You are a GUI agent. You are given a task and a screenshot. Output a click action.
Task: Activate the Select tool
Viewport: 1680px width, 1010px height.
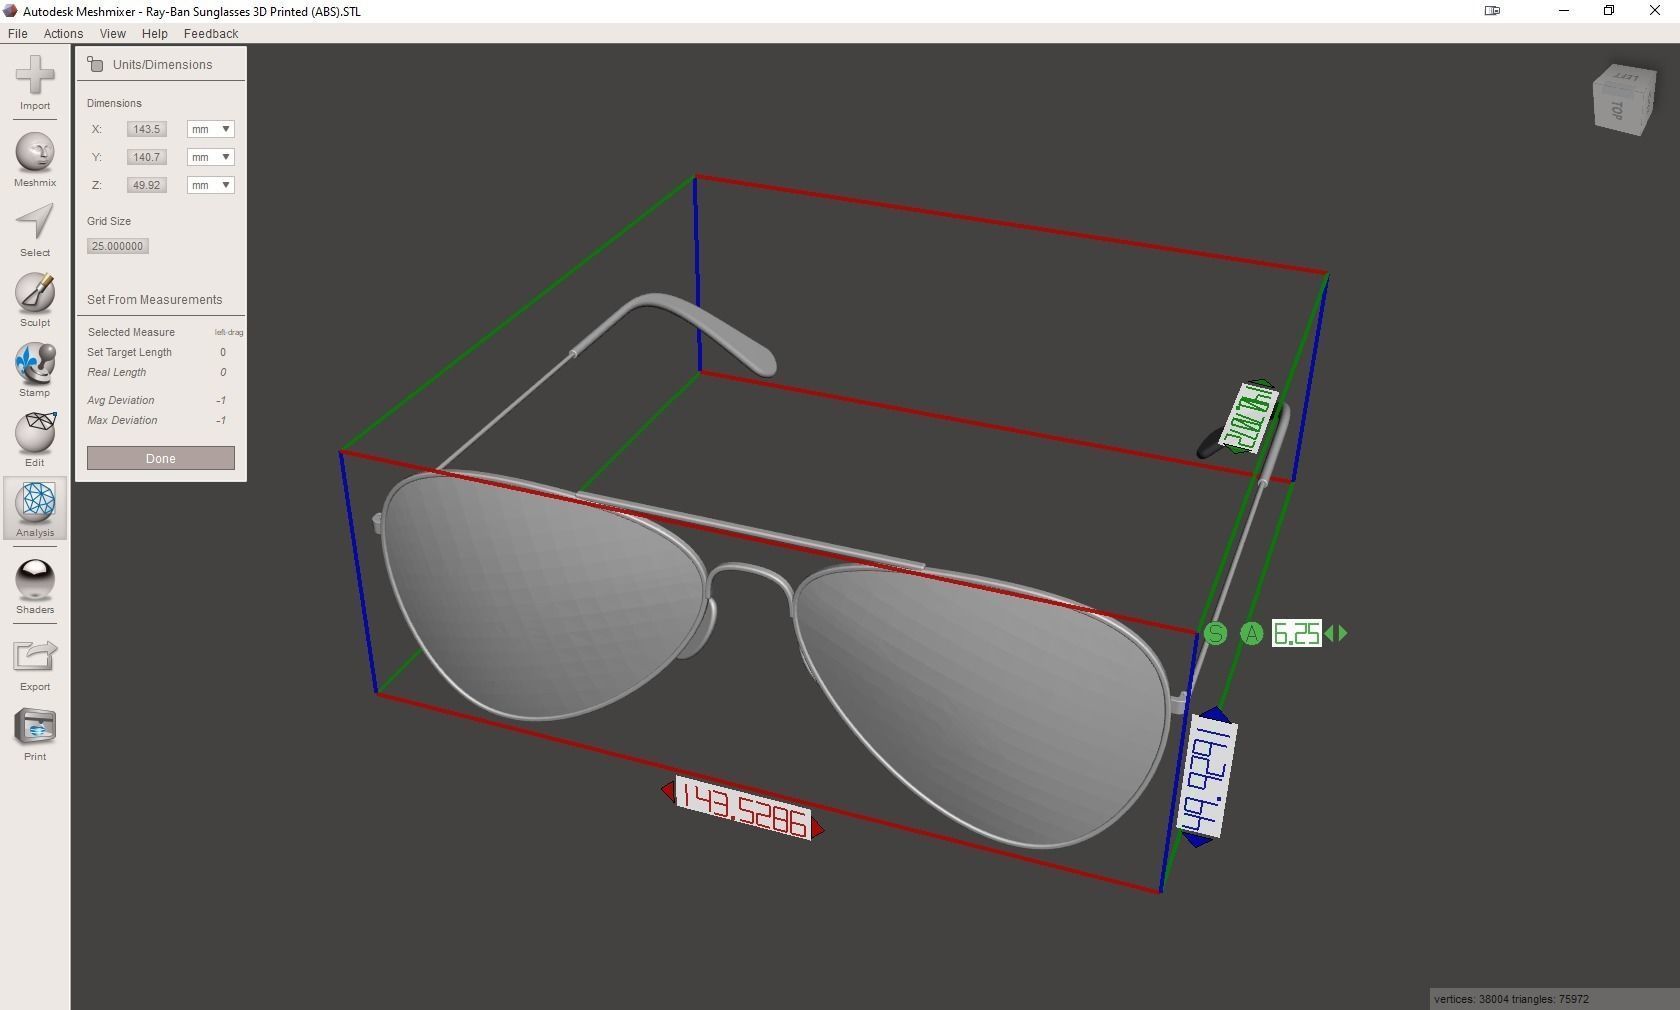click(x=35, y=230)
